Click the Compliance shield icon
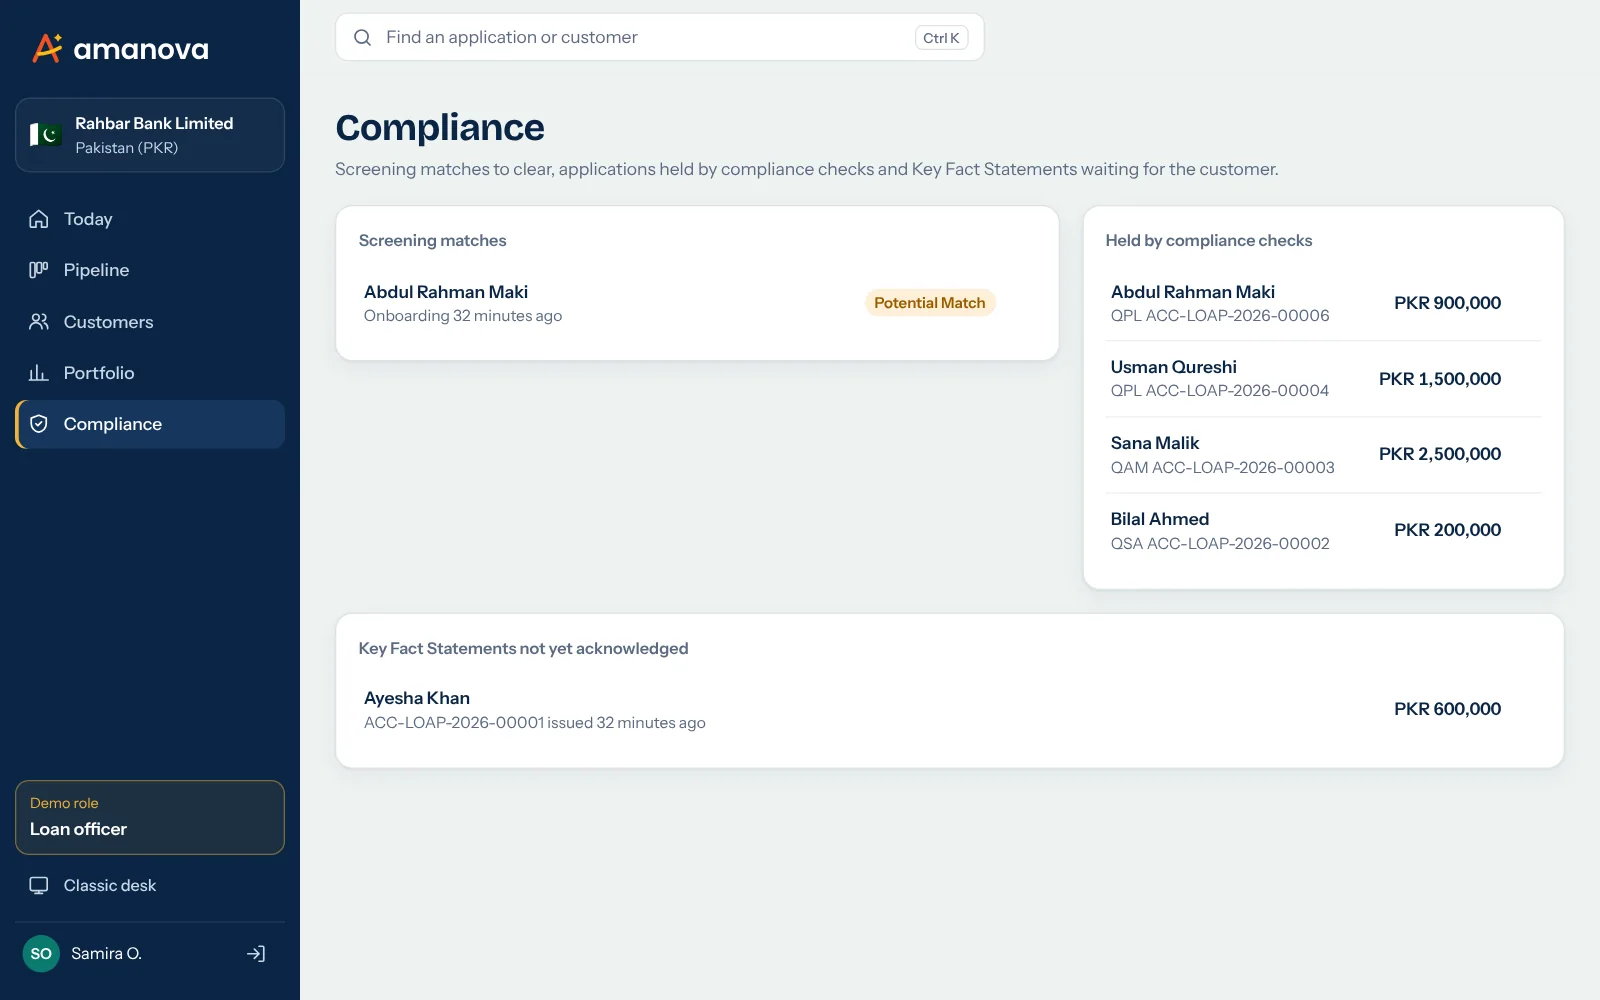This screenshot has width=1600, height=1000. [x=39, y=424]
